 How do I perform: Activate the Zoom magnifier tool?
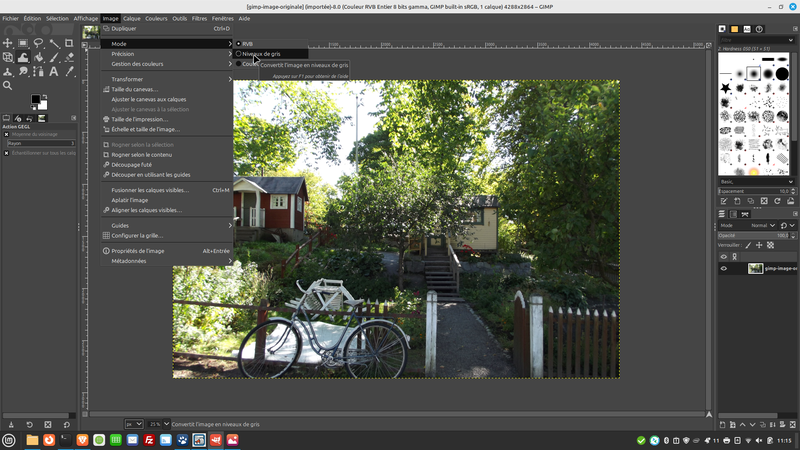pos(8,85)
